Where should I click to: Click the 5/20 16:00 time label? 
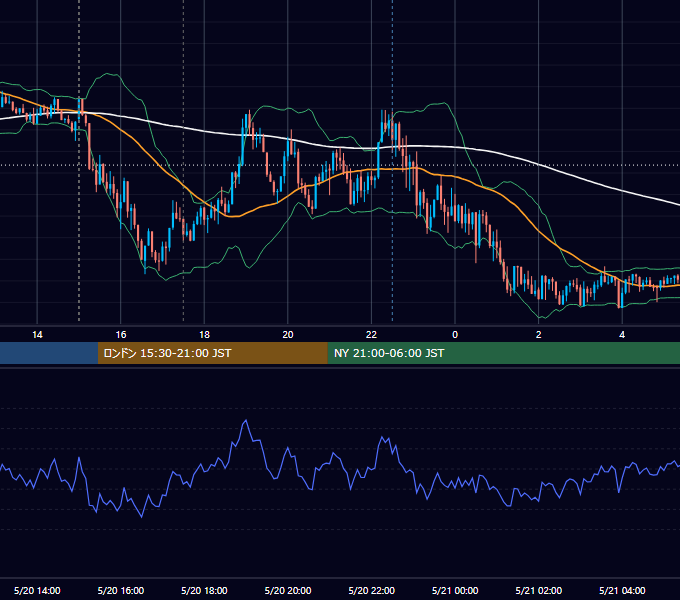coord(121,590)
